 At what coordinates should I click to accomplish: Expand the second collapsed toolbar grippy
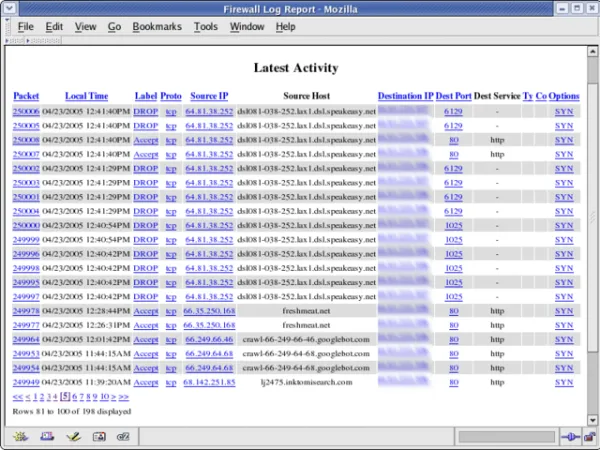click(44, 40)
